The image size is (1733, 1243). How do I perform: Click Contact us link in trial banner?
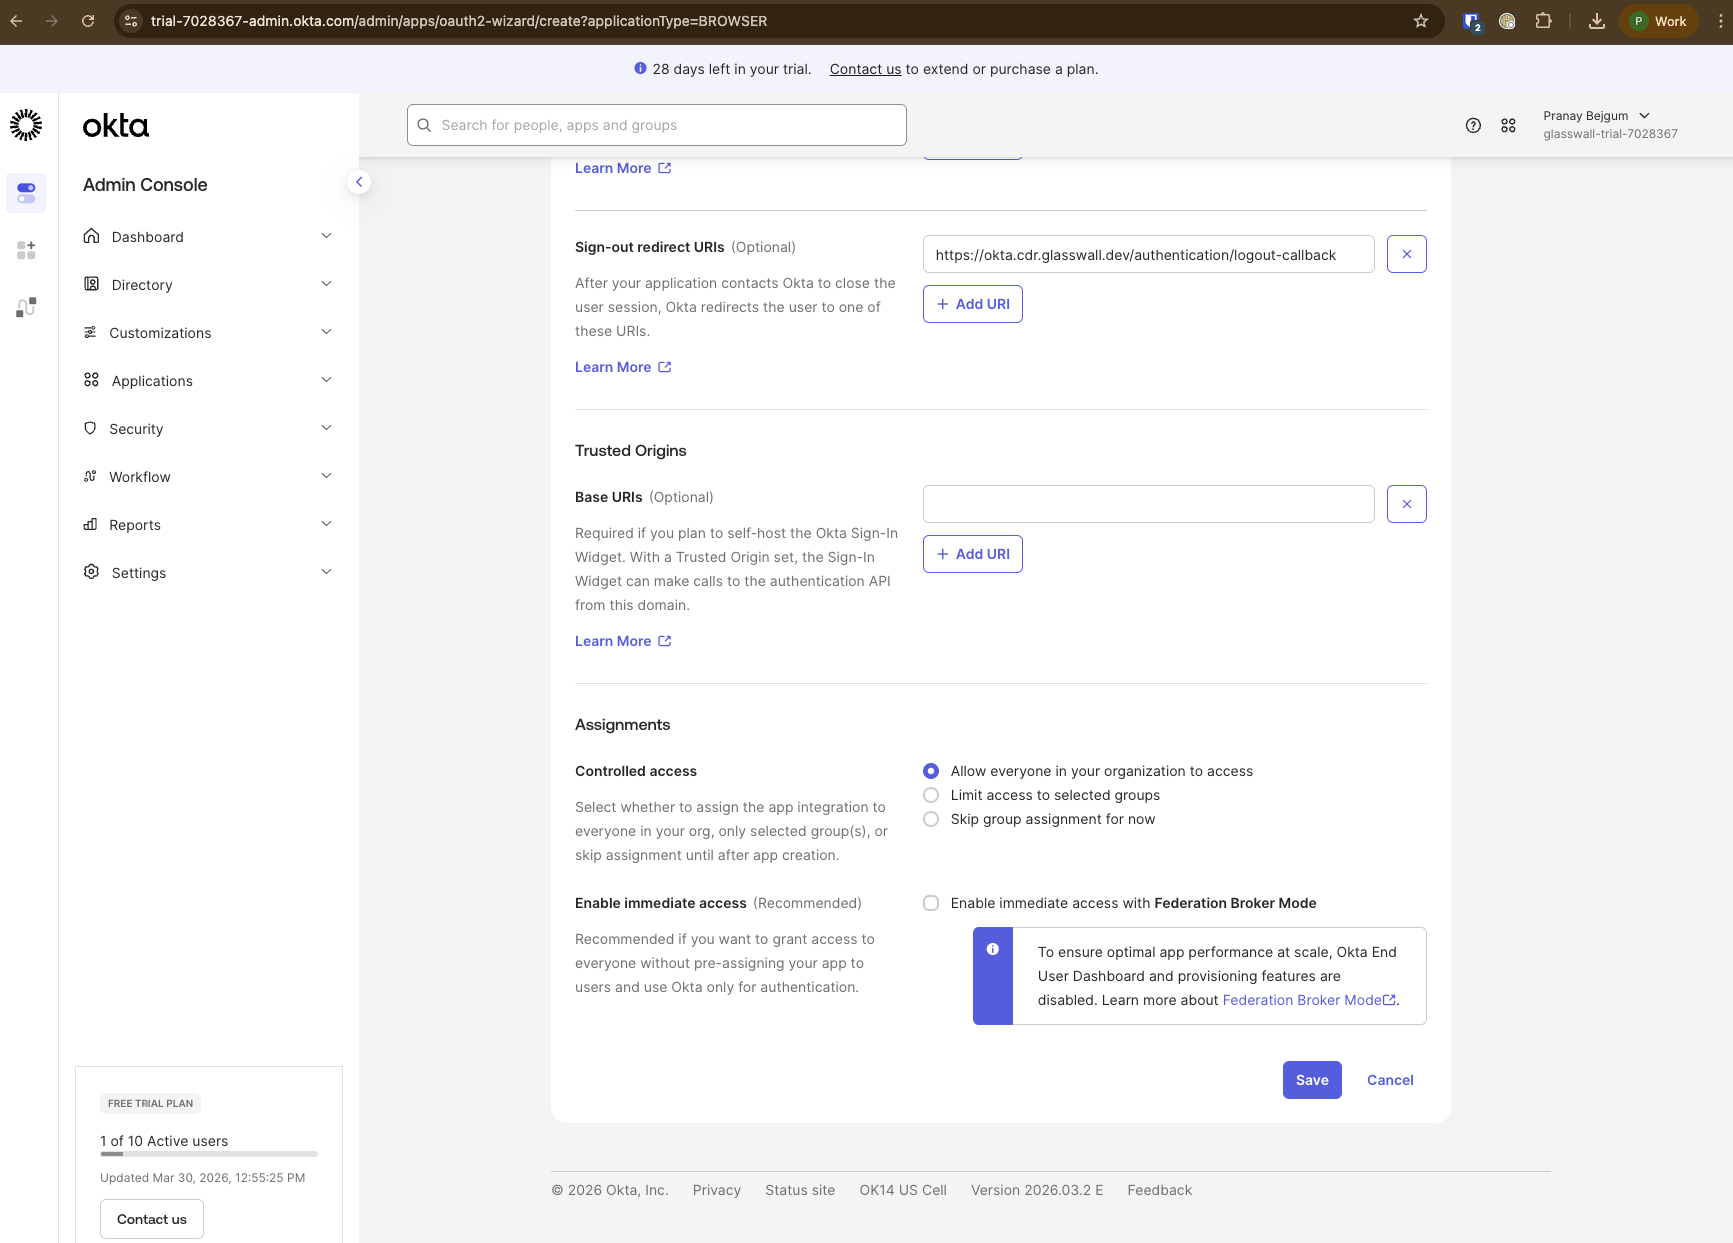coord(865,69)
